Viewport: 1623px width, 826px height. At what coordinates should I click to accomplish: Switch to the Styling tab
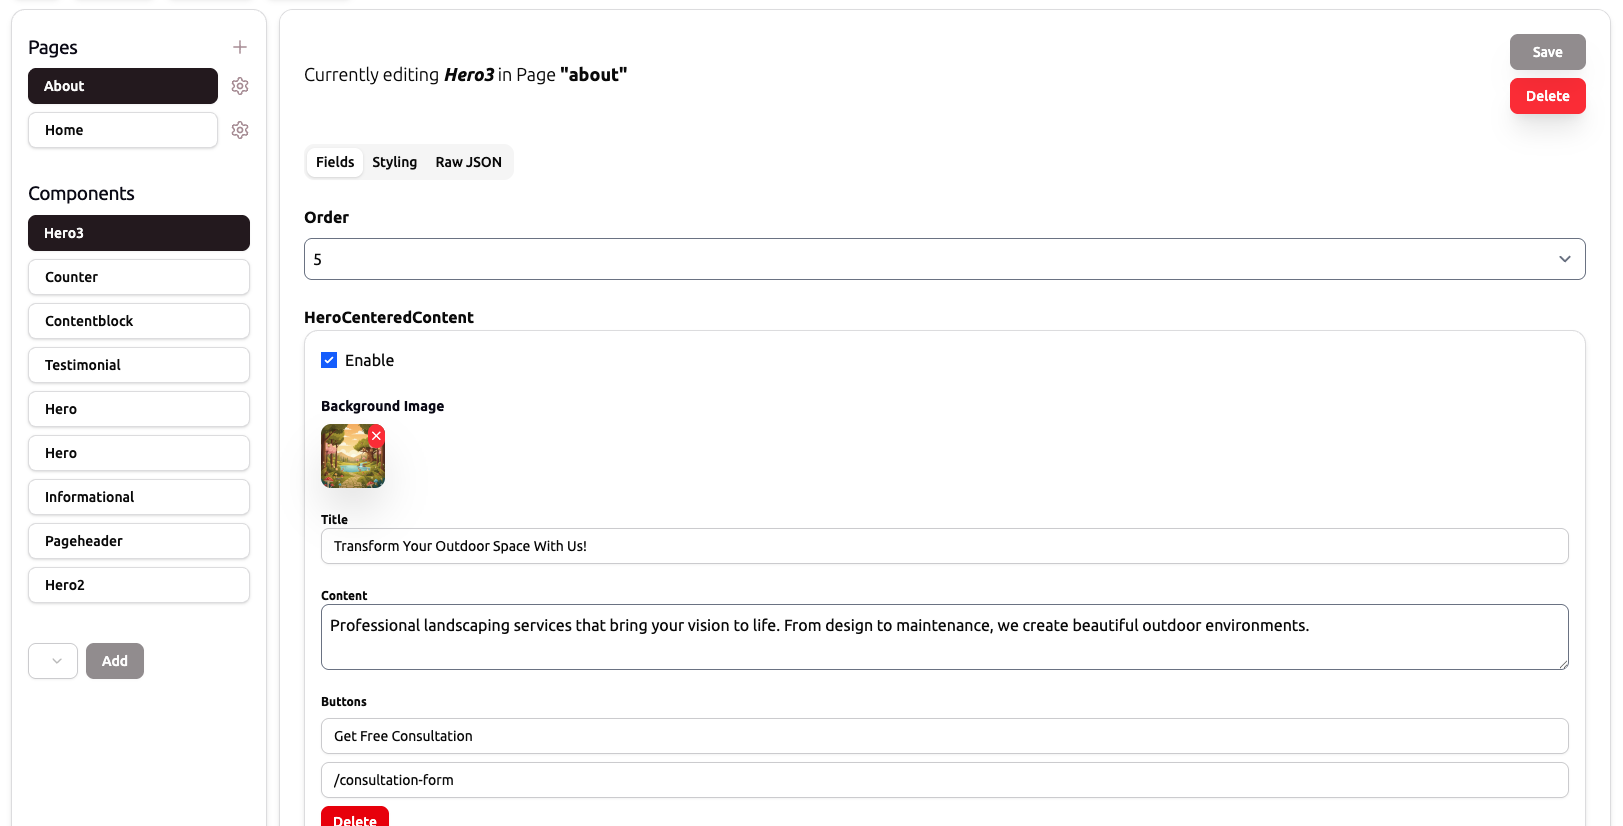(394, 162)
